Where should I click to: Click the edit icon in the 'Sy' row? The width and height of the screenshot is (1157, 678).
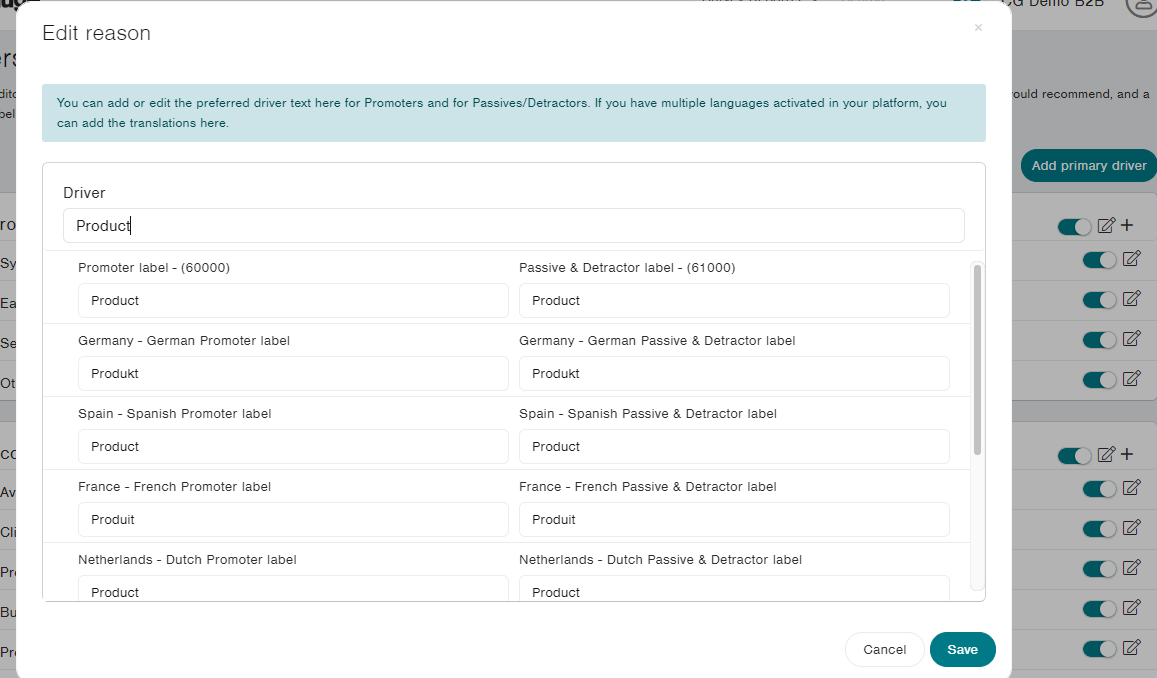tap(1131, 259)
